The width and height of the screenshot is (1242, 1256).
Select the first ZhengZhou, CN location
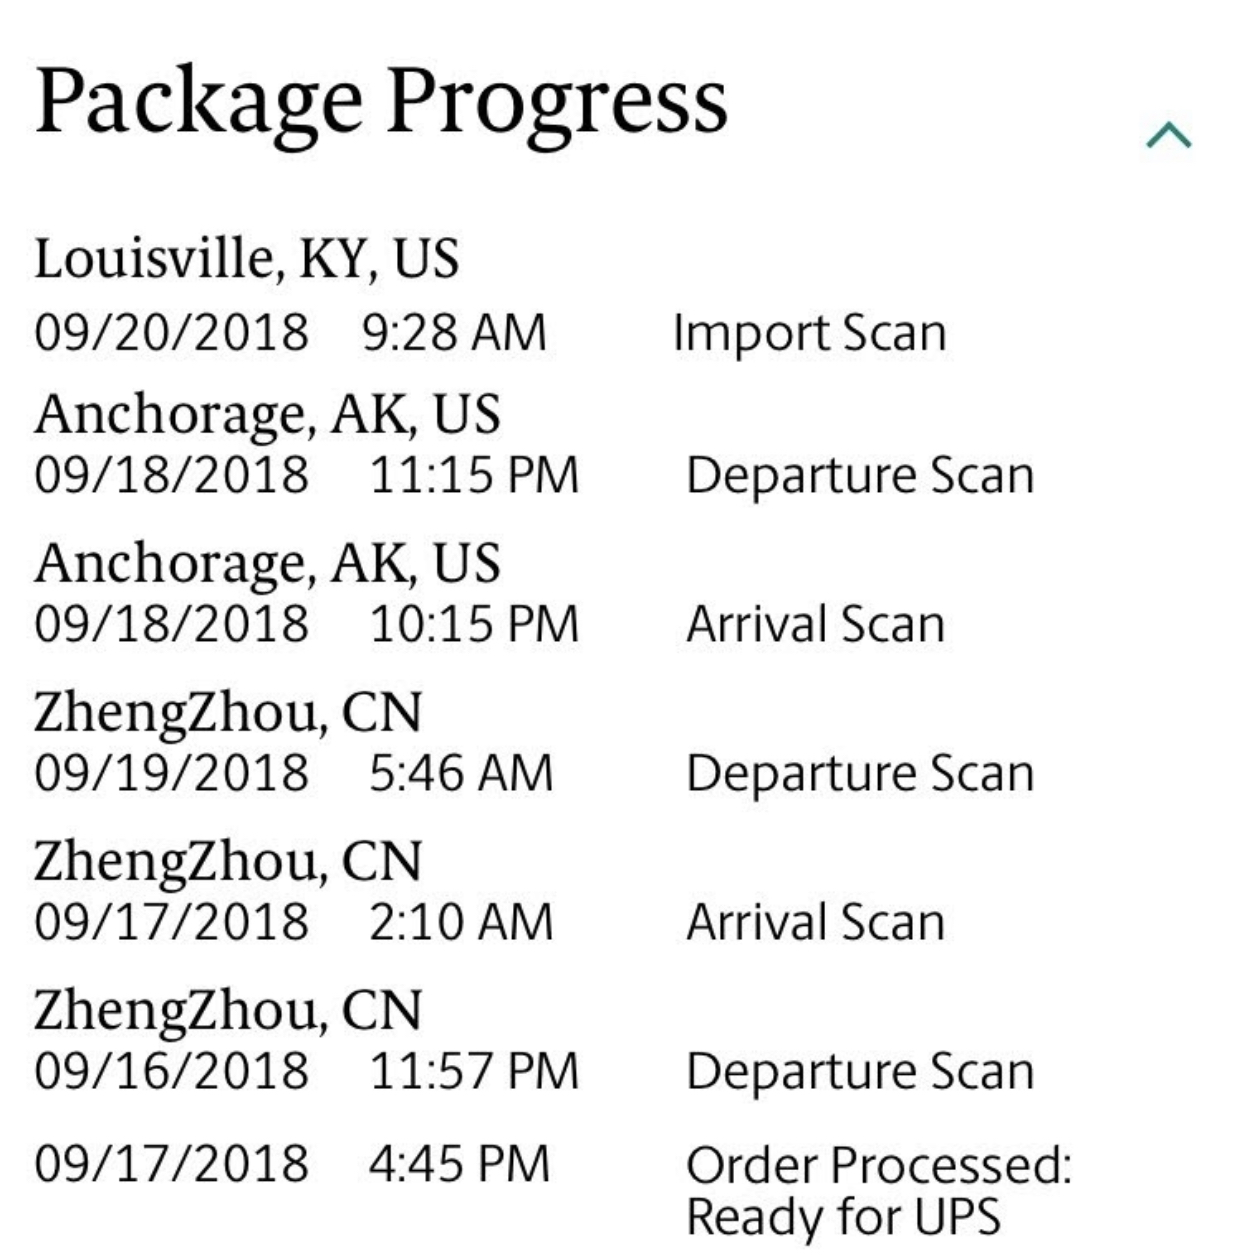228,713
